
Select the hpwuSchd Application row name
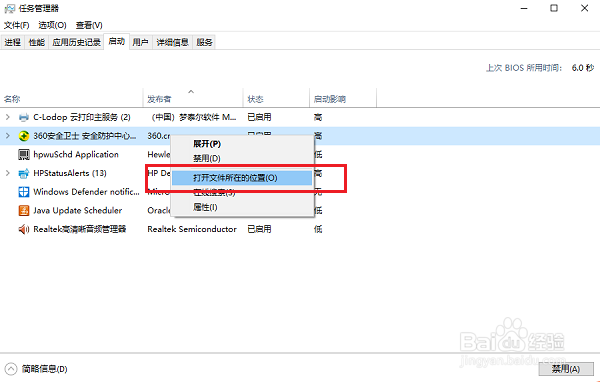[76, 155]
